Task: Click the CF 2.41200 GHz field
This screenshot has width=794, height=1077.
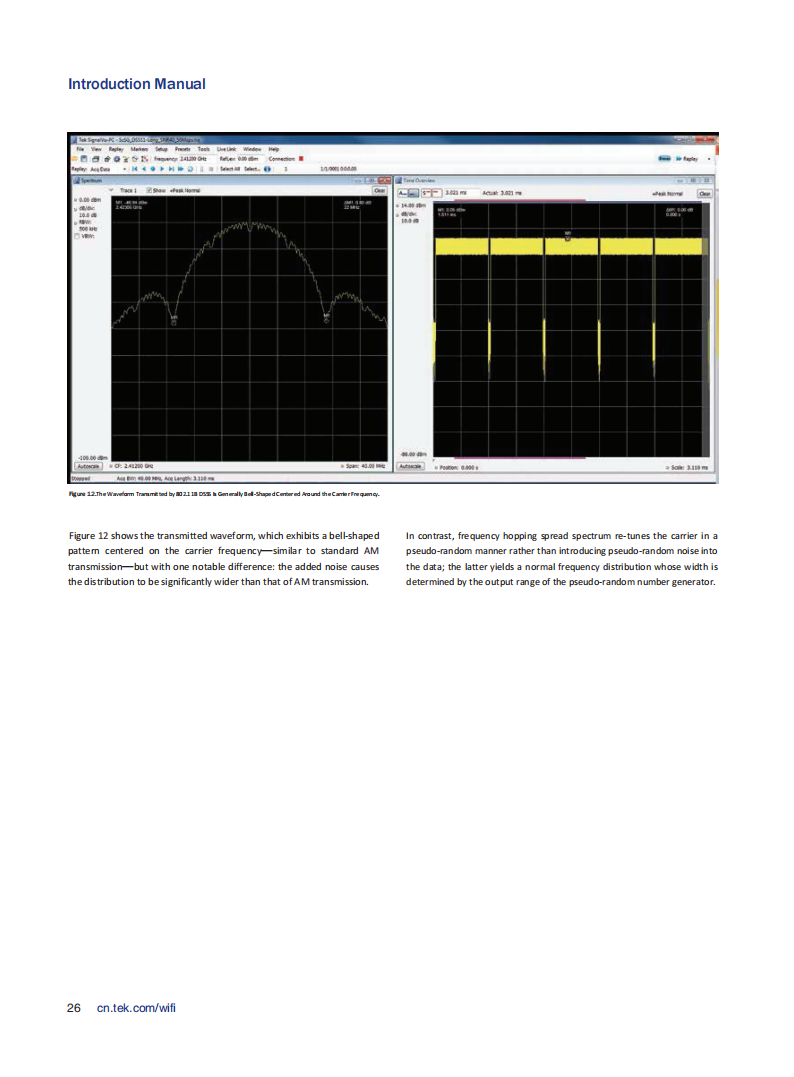Action: (x=133, y=466)
